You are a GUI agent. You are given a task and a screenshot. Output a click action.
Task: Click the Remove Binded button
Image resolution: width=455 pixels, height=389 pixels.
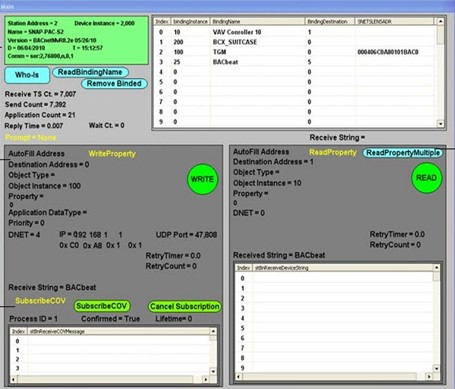tap(114, 84)
